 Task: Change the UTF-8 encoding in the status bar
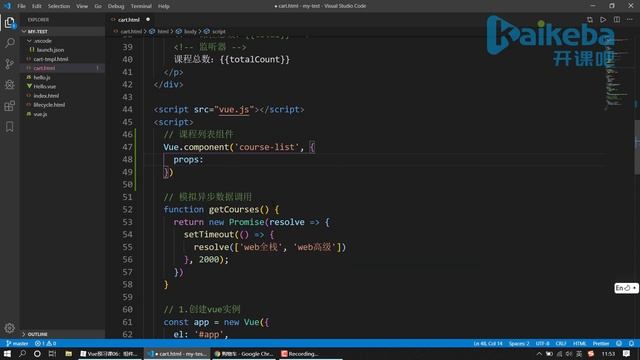pyautogui.click(x=542, y=343)
